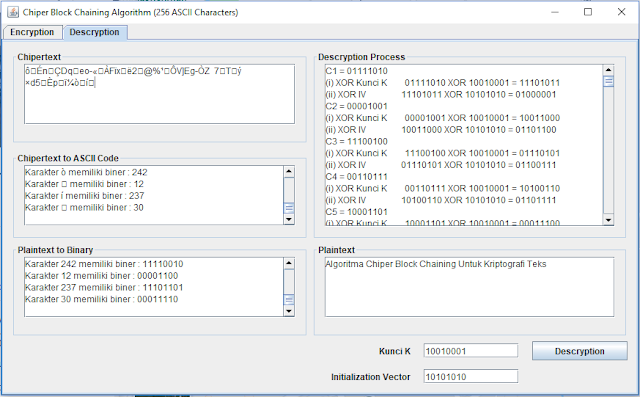Click the plaintext 'Algoritma Chiper Block Chaining' text
640x397 pixels.
tap(391, 264)
